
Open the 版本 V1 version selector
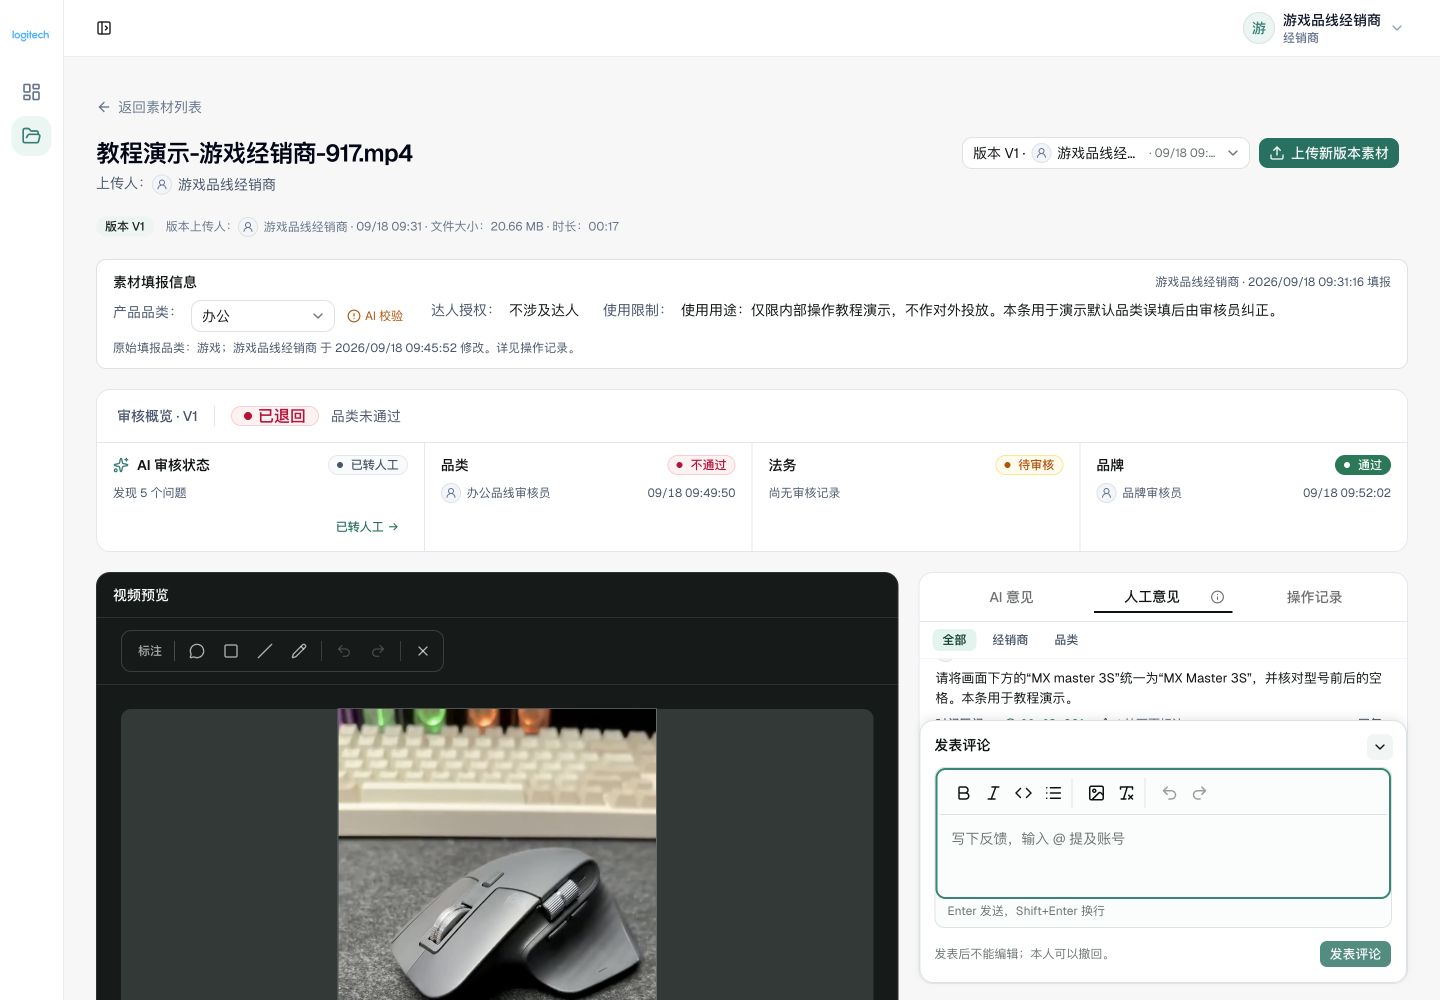coord(1105,153)
